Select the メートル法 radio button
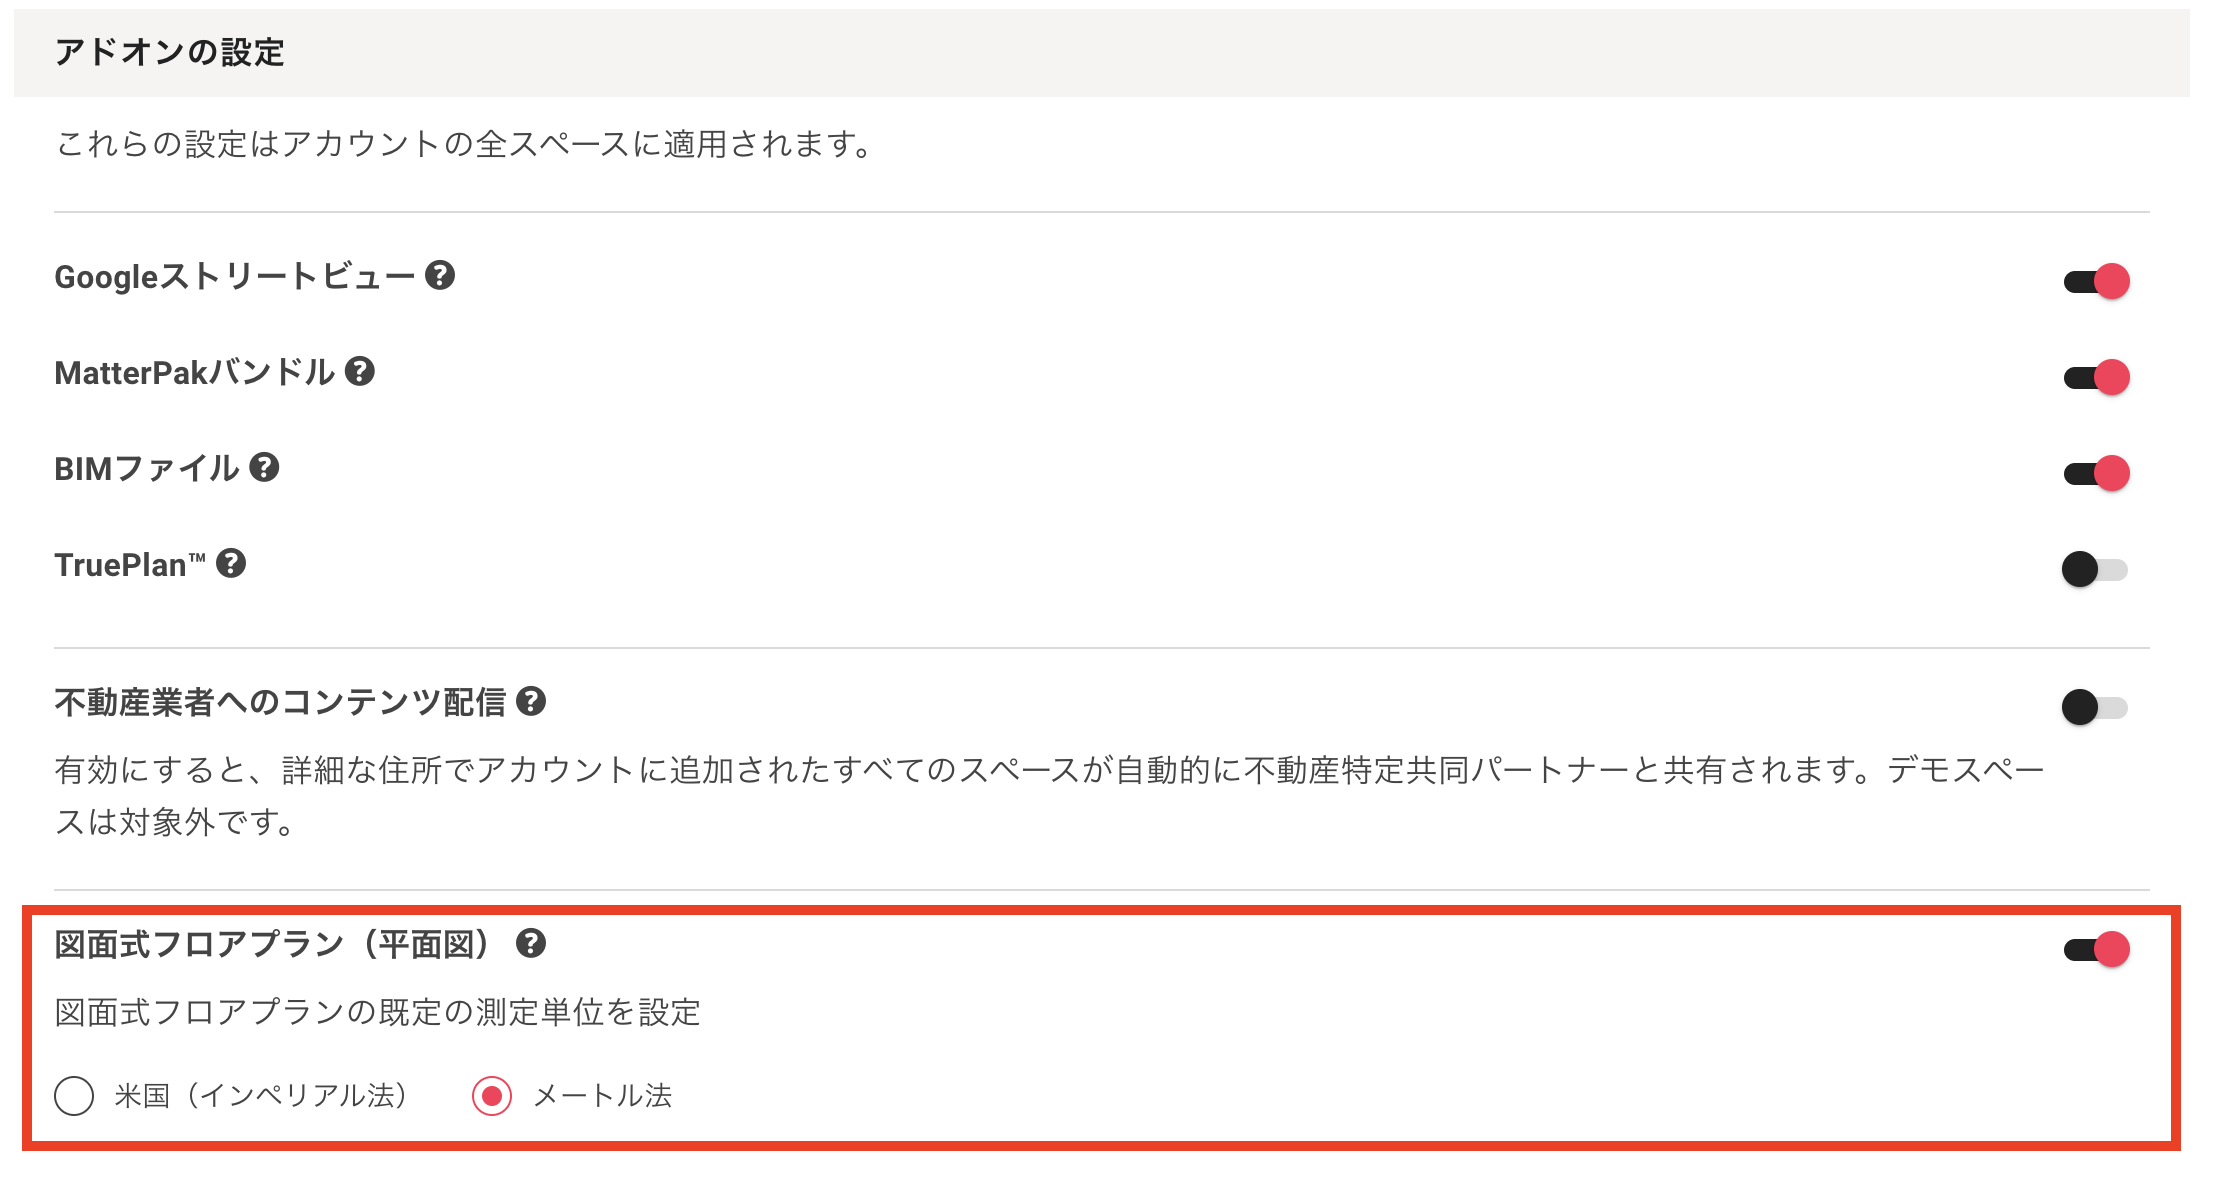The height and width of the screenshot is (1192, 2226). tap(492, 1096)
